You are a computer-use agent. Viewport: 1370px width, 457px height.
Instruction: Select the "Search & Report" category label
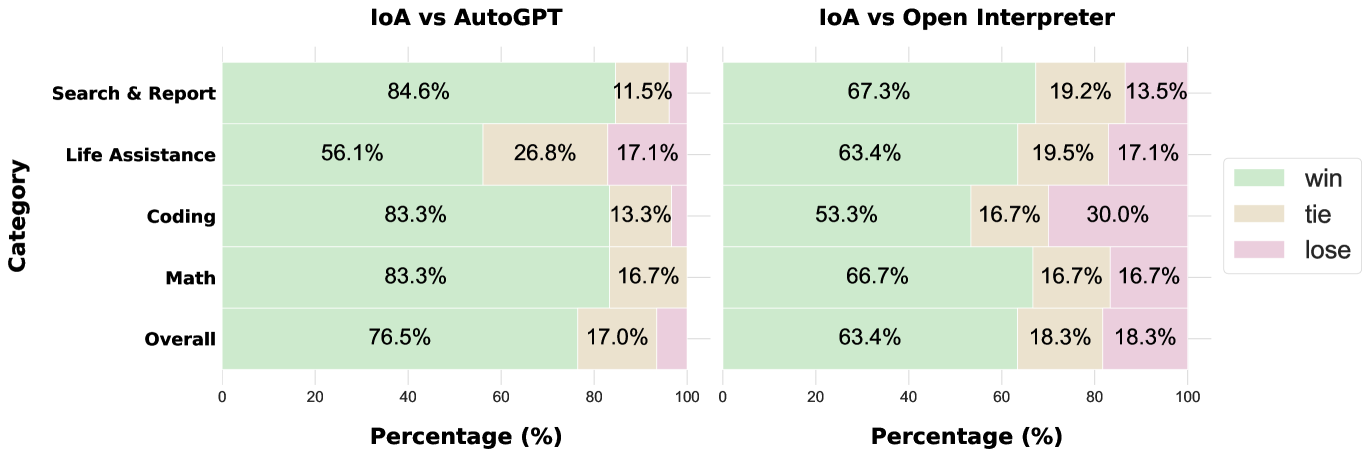click(x=134, y=94)
